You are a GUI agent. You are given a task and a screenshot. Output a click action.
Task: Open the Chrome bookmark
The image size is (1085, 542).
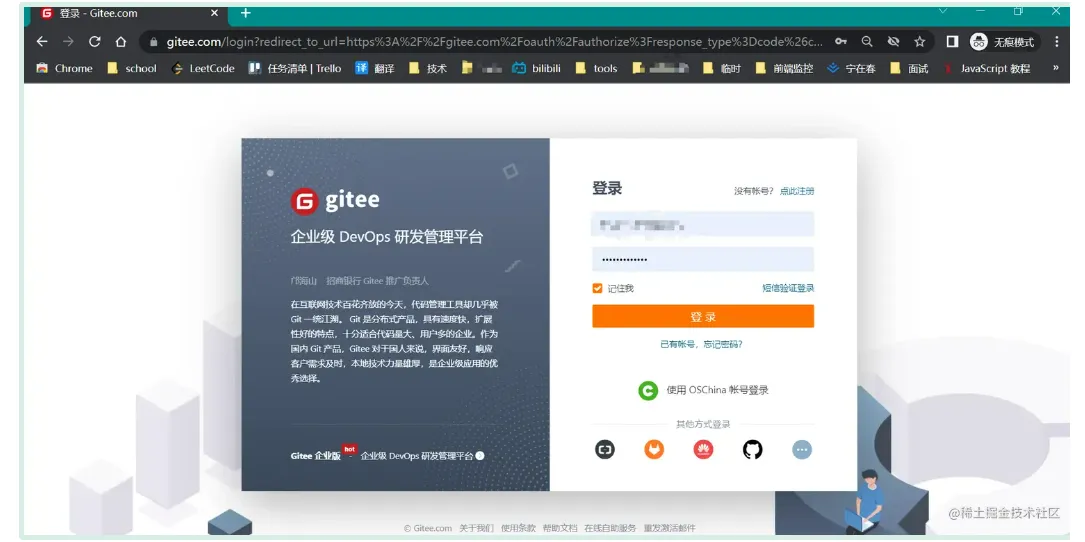point(64,69)
